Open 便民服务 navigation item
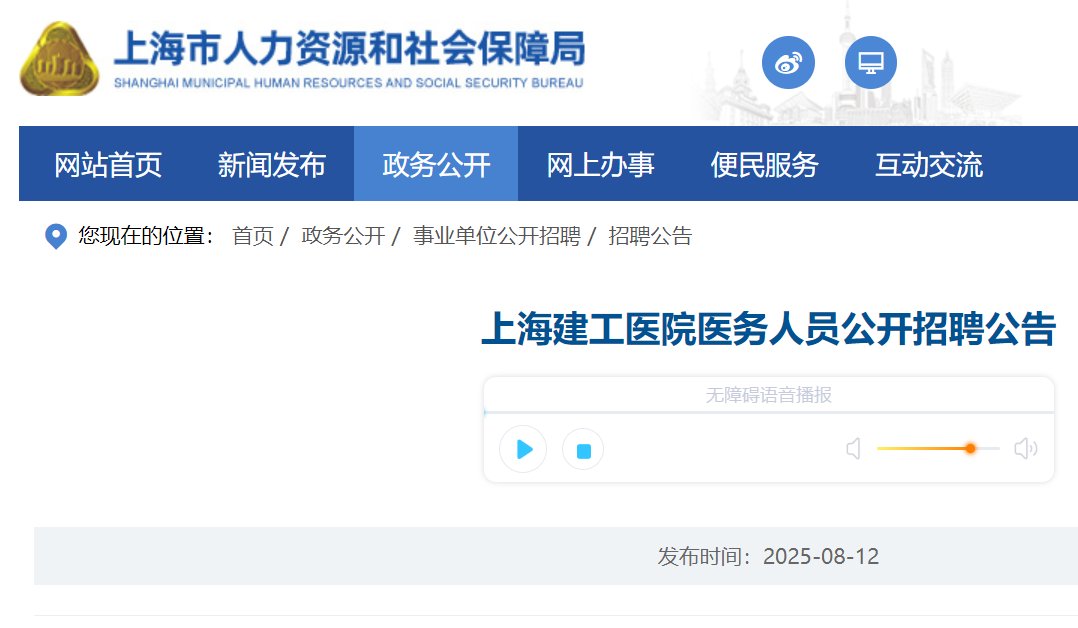 pyautogui.click(x=764, y=165)
